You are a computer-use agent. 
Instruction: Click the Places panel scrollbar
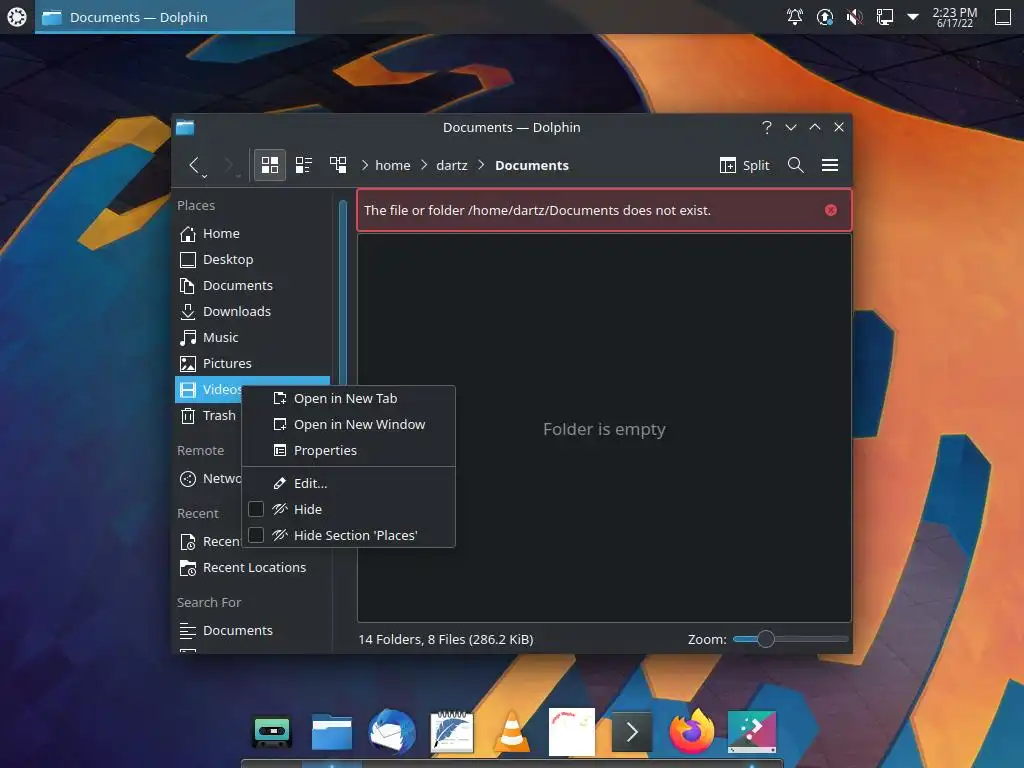point(342,294)
